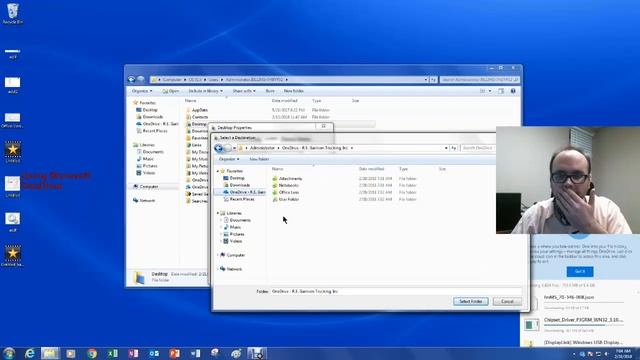Select Downloads in background Explorer sidebar
This screenshot has width=640, height=360.
point(153,117)
